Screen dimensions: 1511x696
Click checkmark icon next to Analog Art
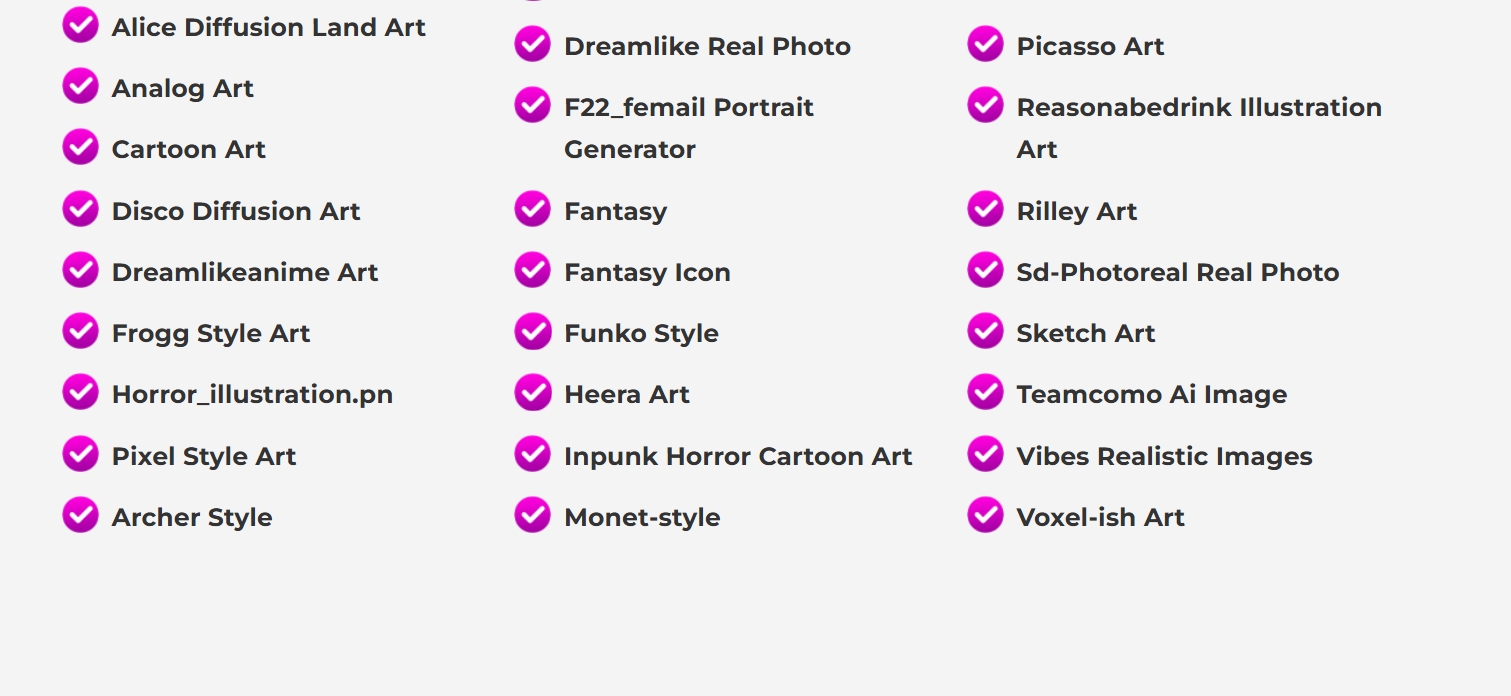(x=80, y=86)
